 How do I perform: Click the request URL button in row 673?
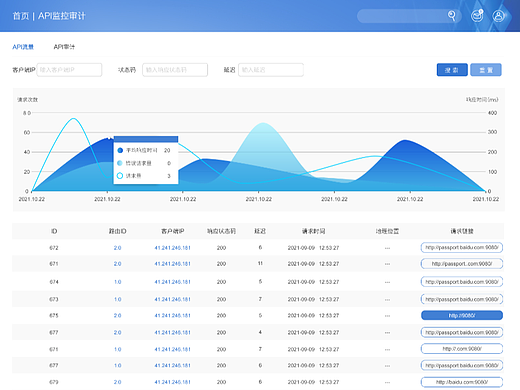(462, 299)
